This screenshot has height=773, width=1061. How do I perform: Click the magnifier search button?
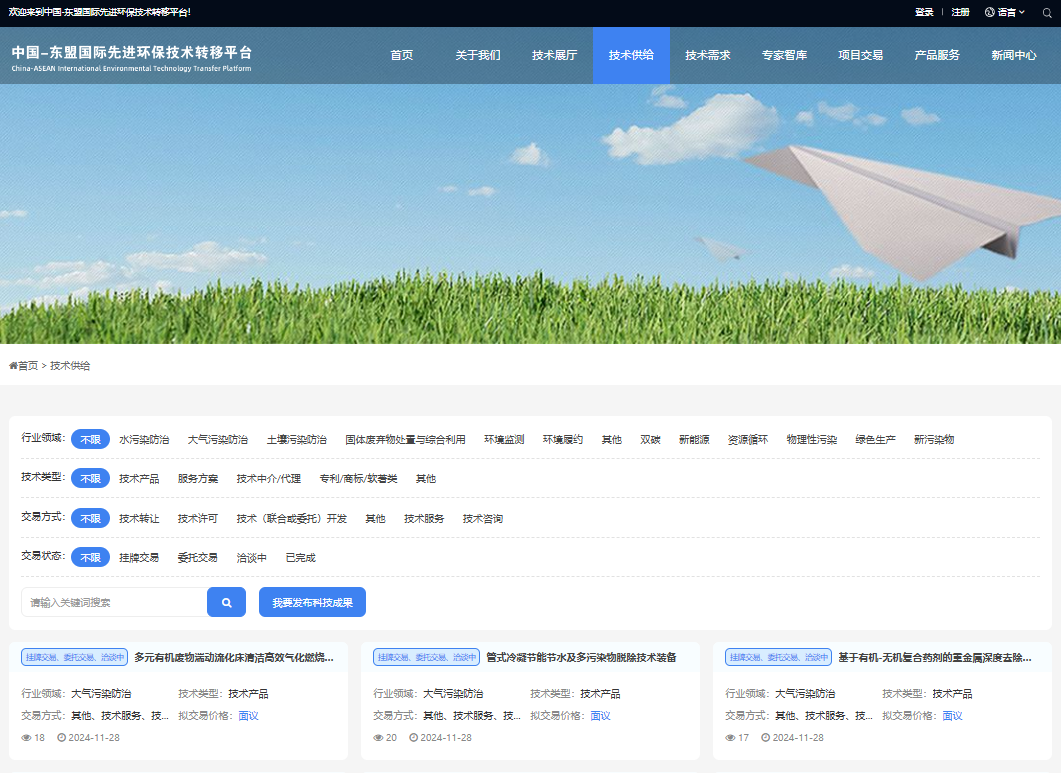226,602
